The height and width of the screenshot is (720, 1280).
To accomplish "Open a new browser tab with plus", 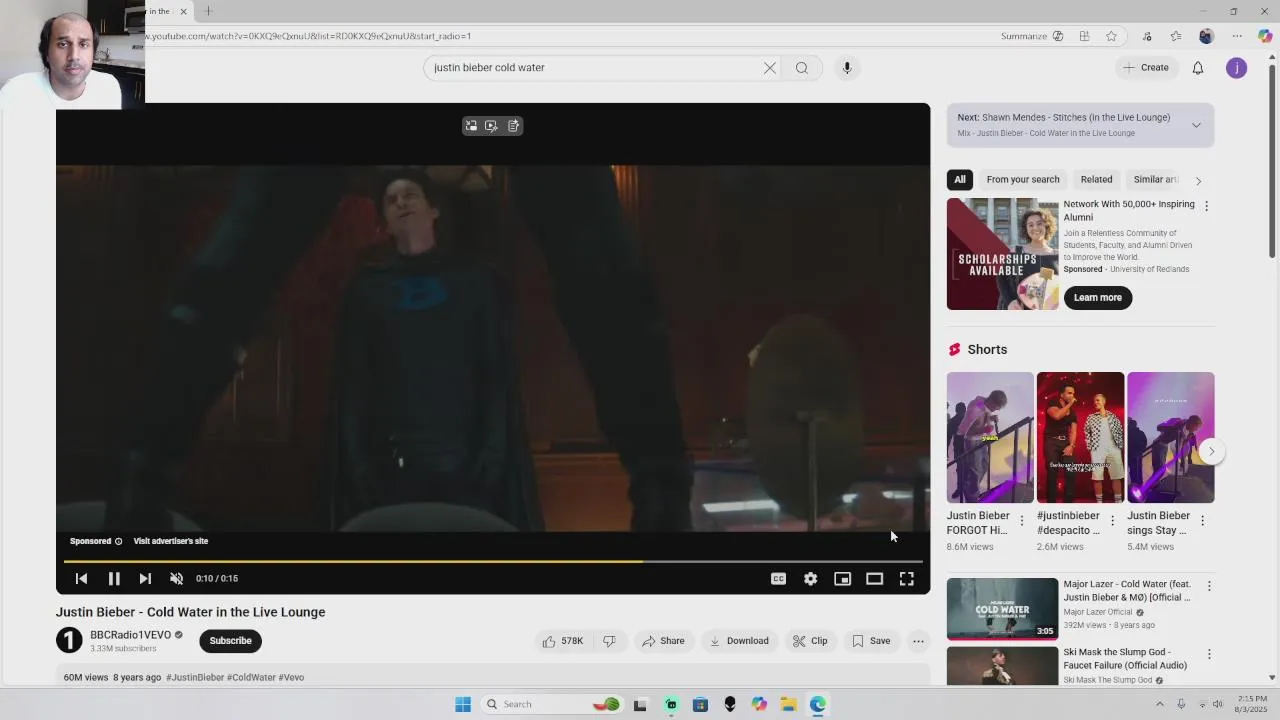I will 208,11.
